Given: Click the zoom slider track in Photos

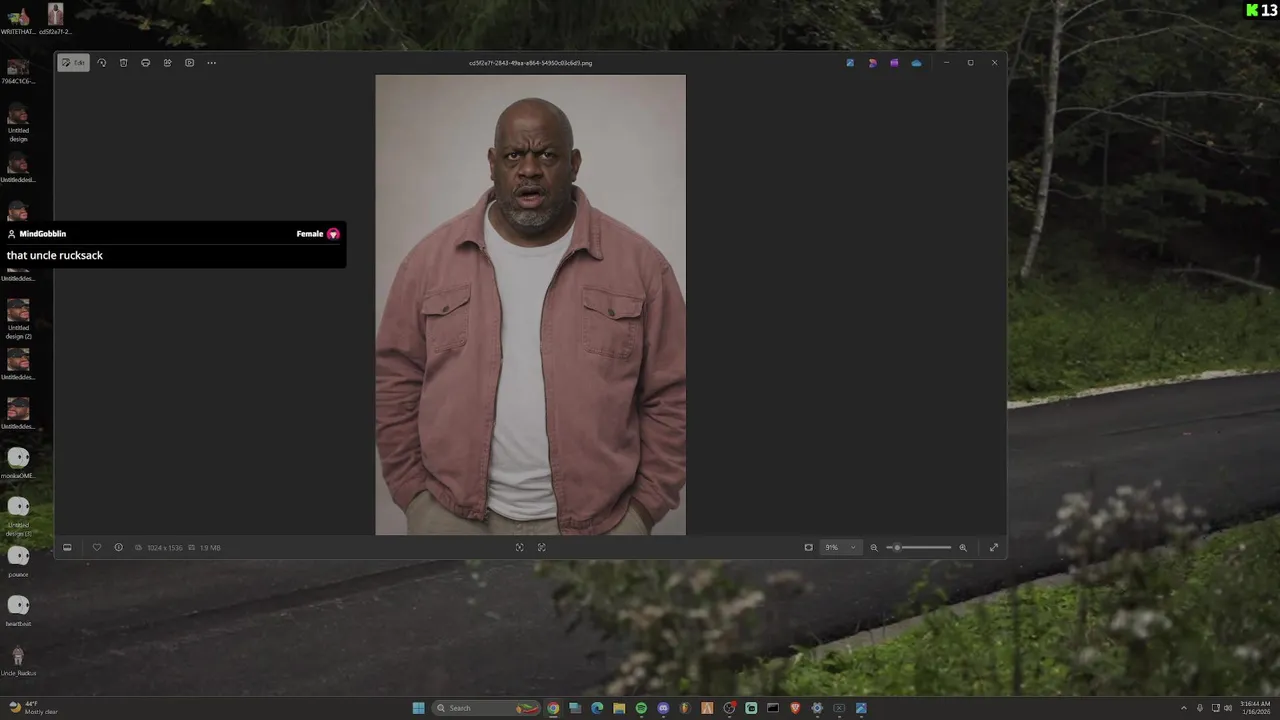Looking at the screenshot, I should [919, 547].
